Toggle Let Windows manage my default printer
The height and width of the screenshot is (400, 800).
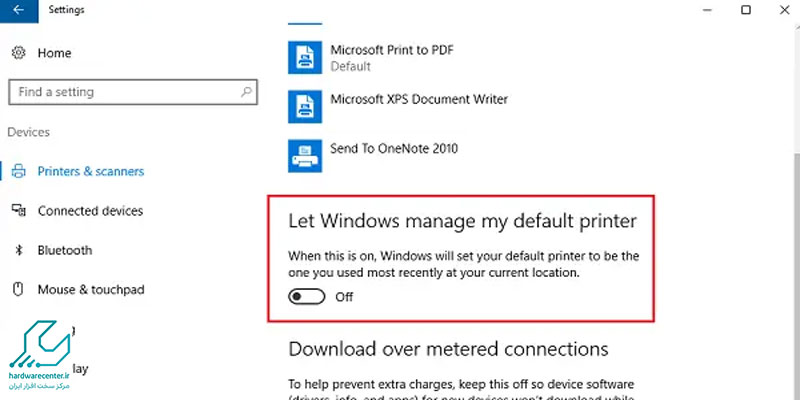pyautogui.click(x=306, y=296)
